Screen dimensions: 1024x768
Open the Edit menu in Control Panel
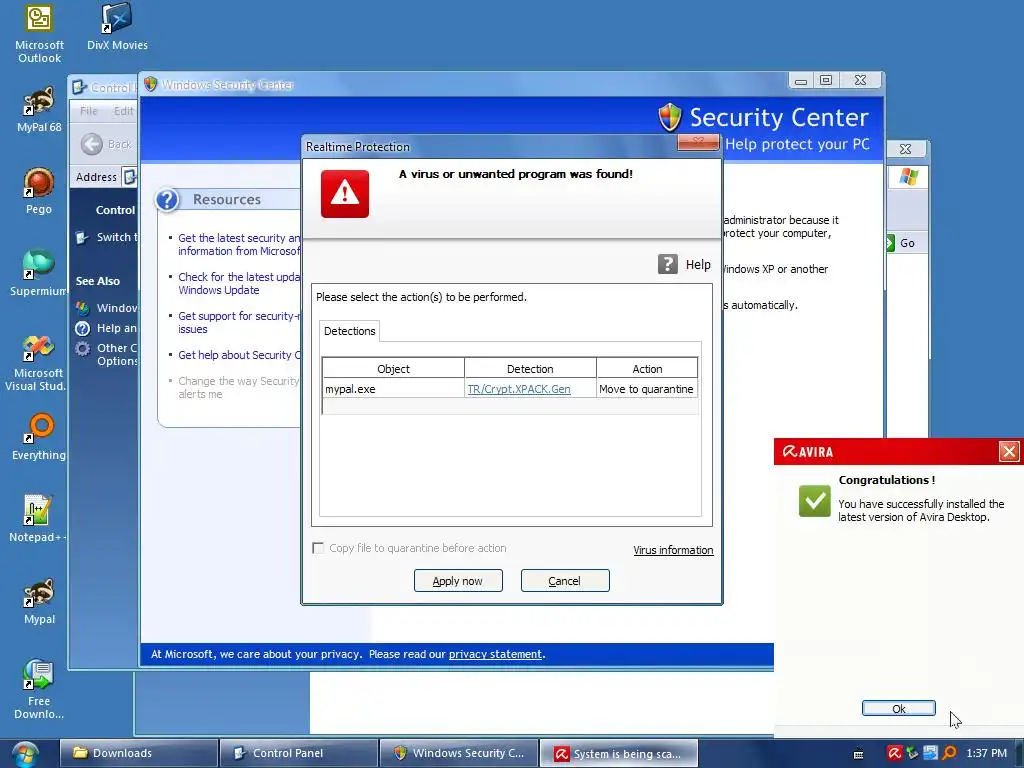pyautogui.click(x=123, y=111)
